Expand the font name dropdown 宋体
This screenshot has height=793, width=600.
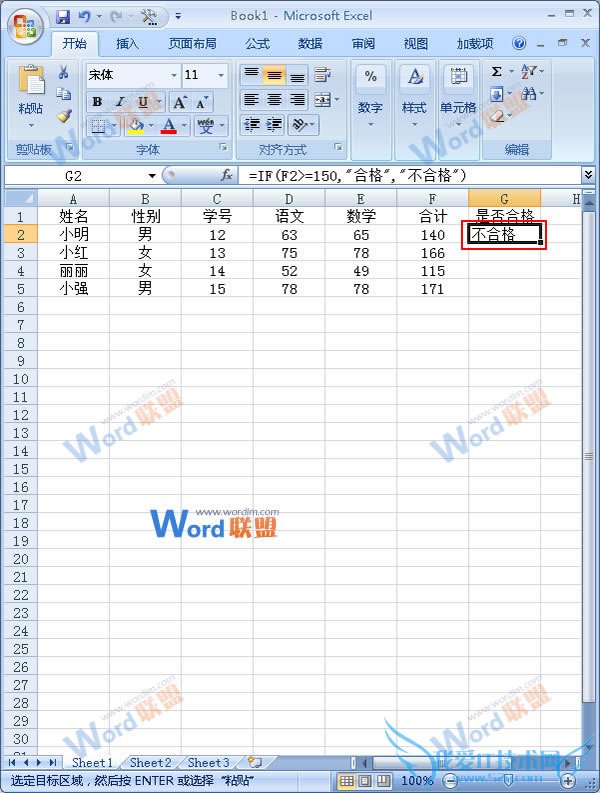click(x=174, y=75)
